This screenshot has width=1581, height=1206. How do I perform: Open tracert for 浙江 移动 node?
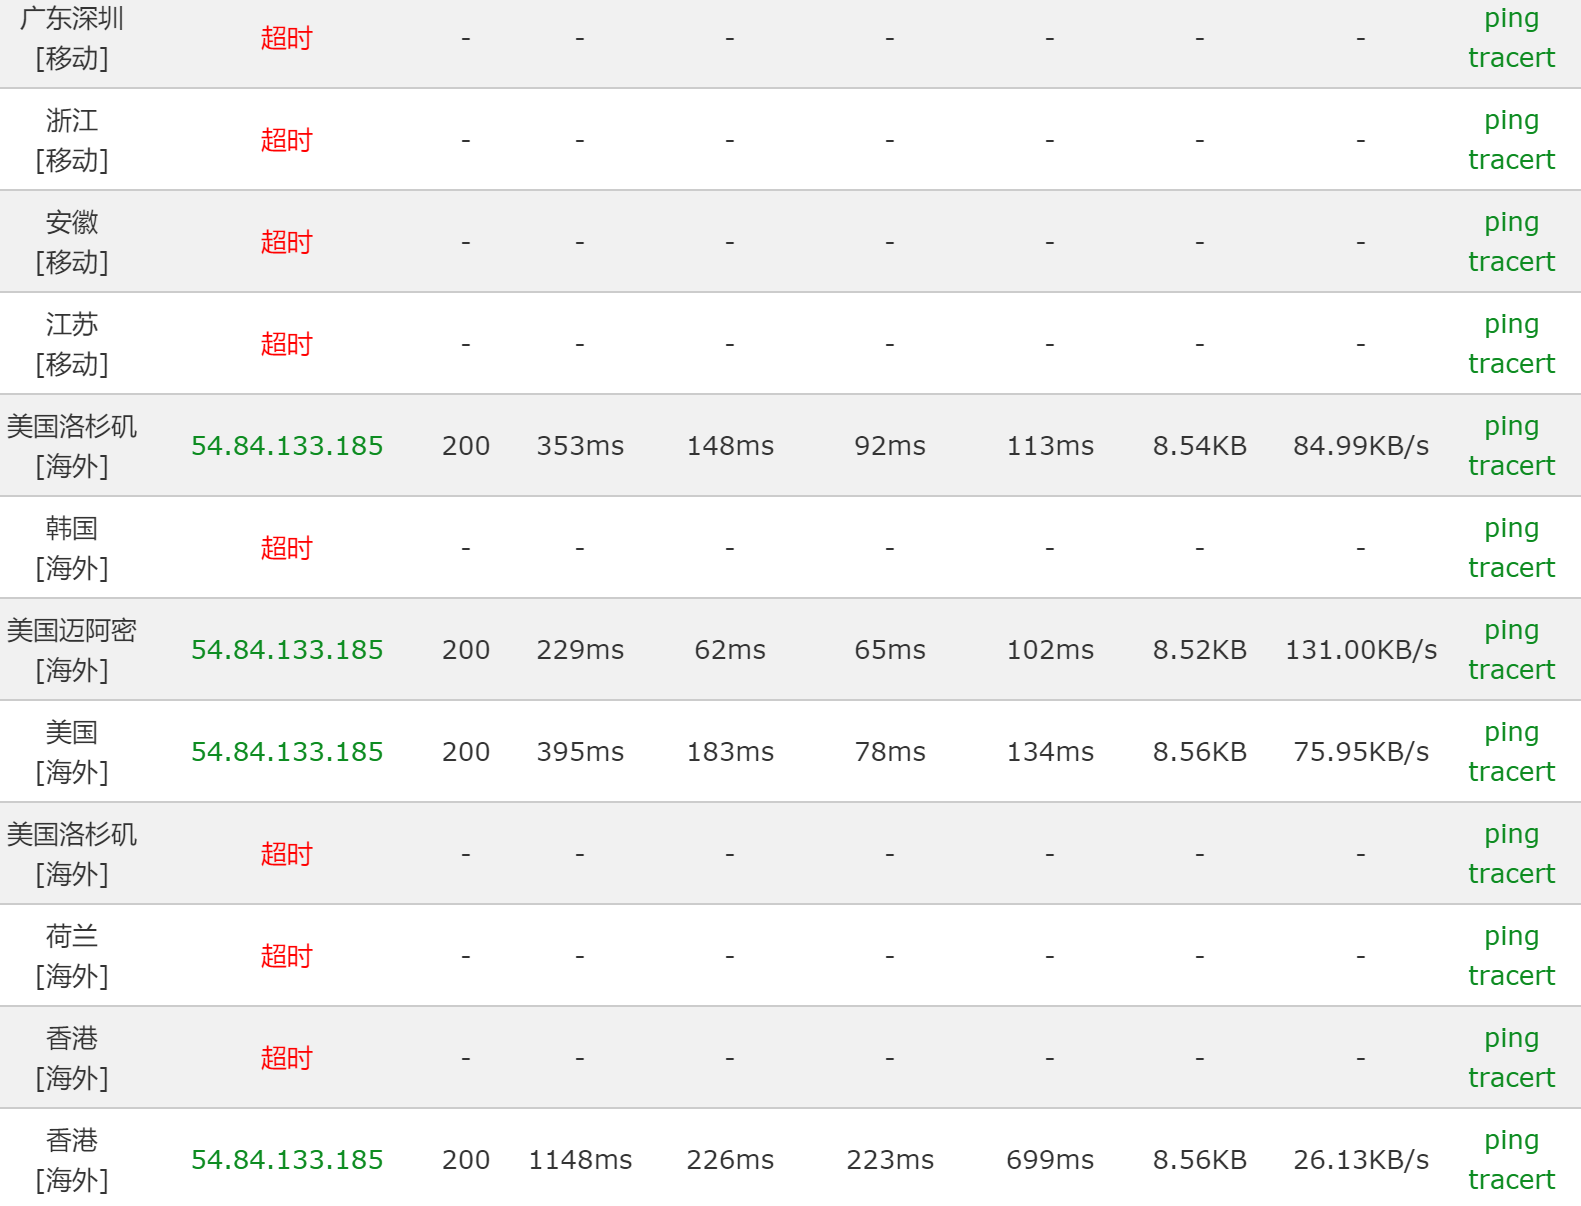coord(1510,160)
